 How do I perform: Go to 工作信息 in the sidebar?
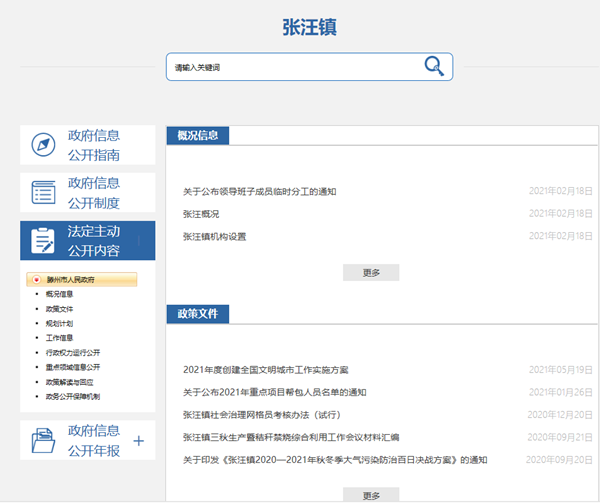tap(59, 338)
